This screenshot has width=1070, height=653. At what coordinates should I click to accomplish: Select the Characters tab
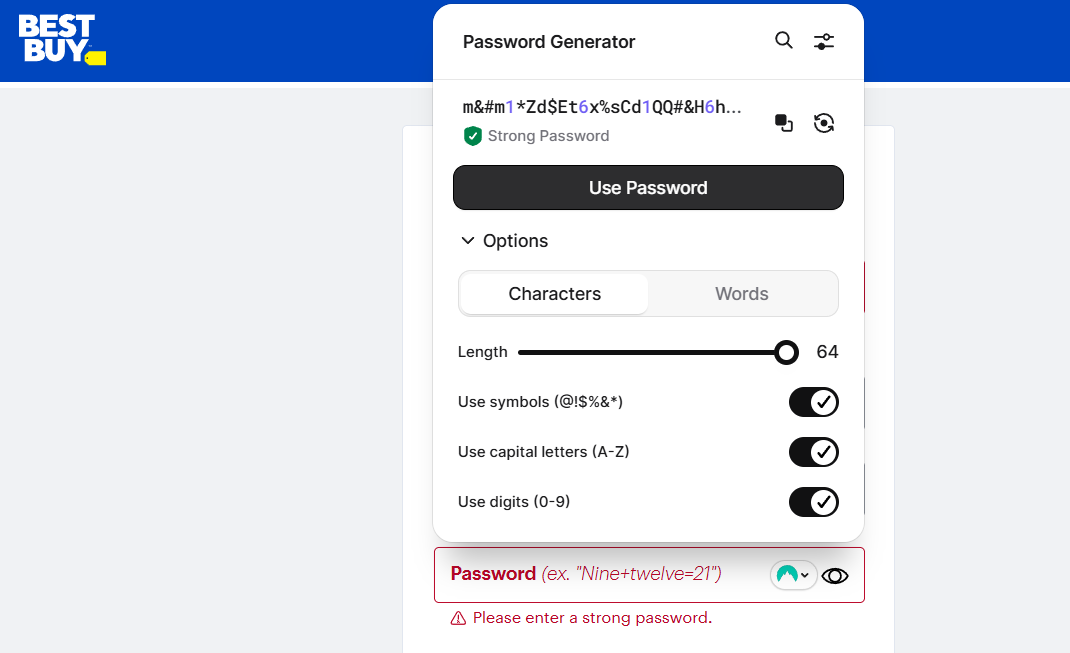pos(554,293)
